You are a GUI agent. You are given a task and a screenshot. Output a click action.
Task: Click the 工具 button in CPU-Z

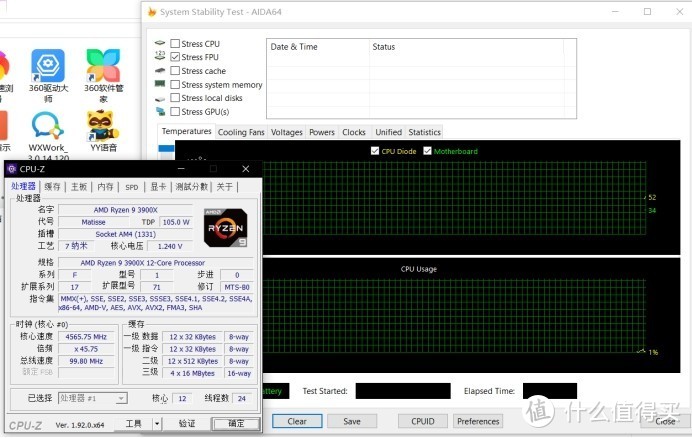pos(133,424)
